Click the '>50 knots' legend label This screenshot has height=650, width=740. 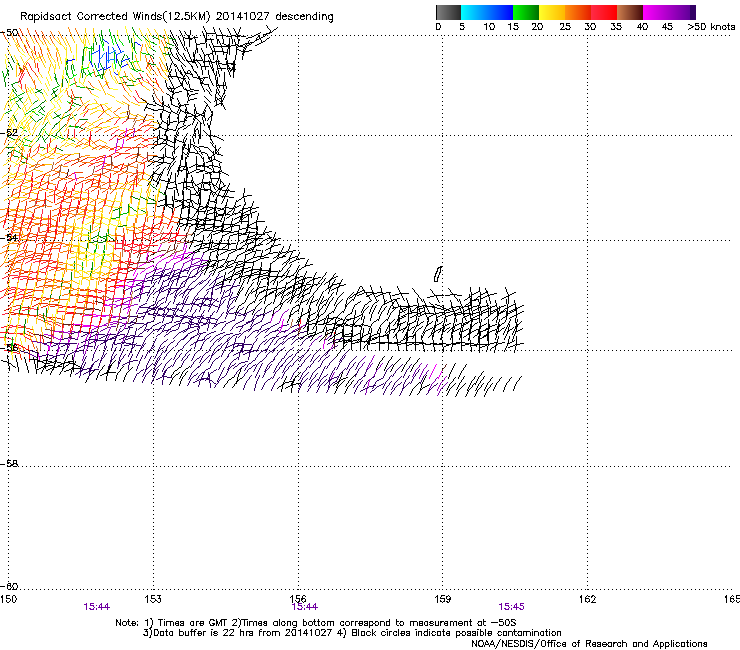[x=711, y=27]
